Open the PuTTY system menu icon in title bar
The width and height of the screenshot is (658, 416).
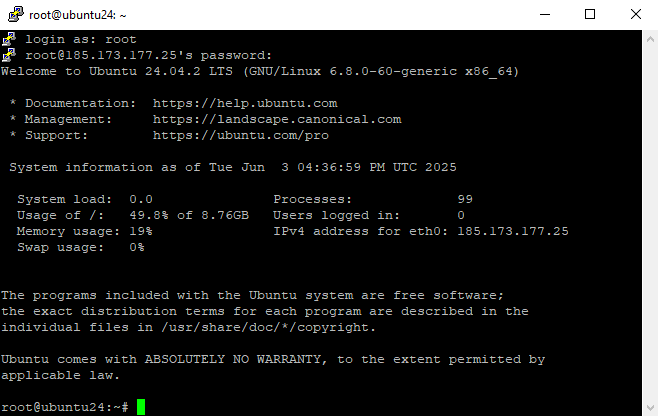[x=16, y=14]
